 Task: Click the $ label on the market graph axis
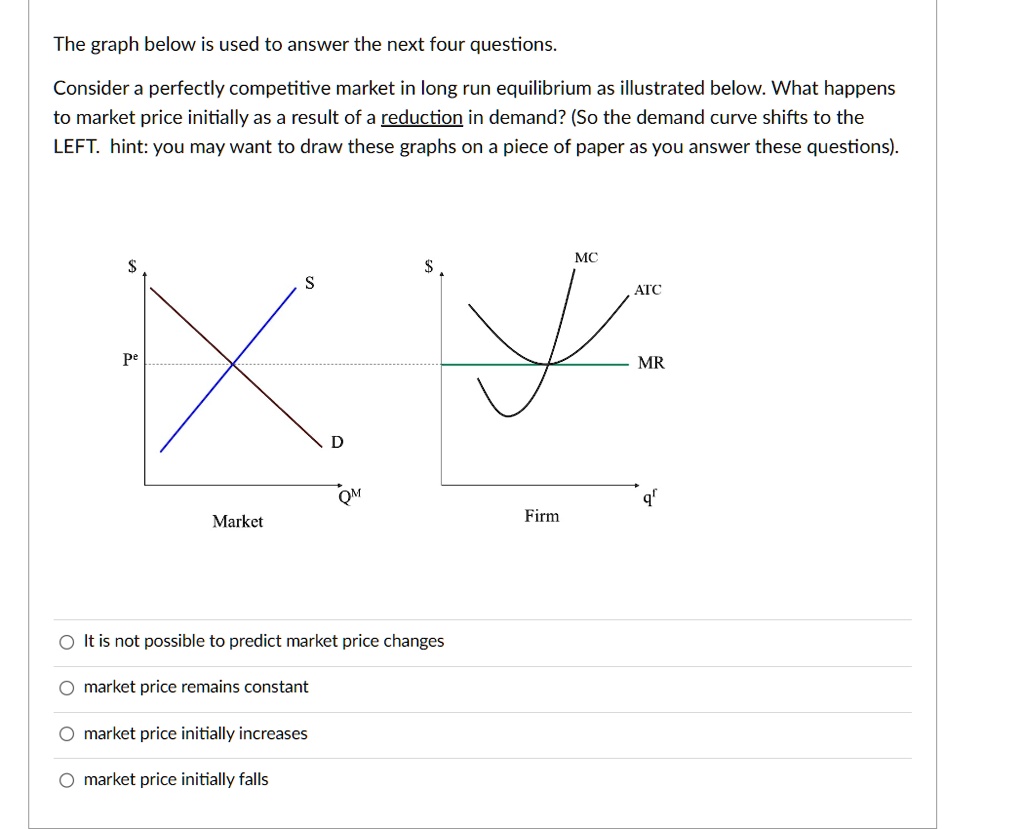point(131,266)
